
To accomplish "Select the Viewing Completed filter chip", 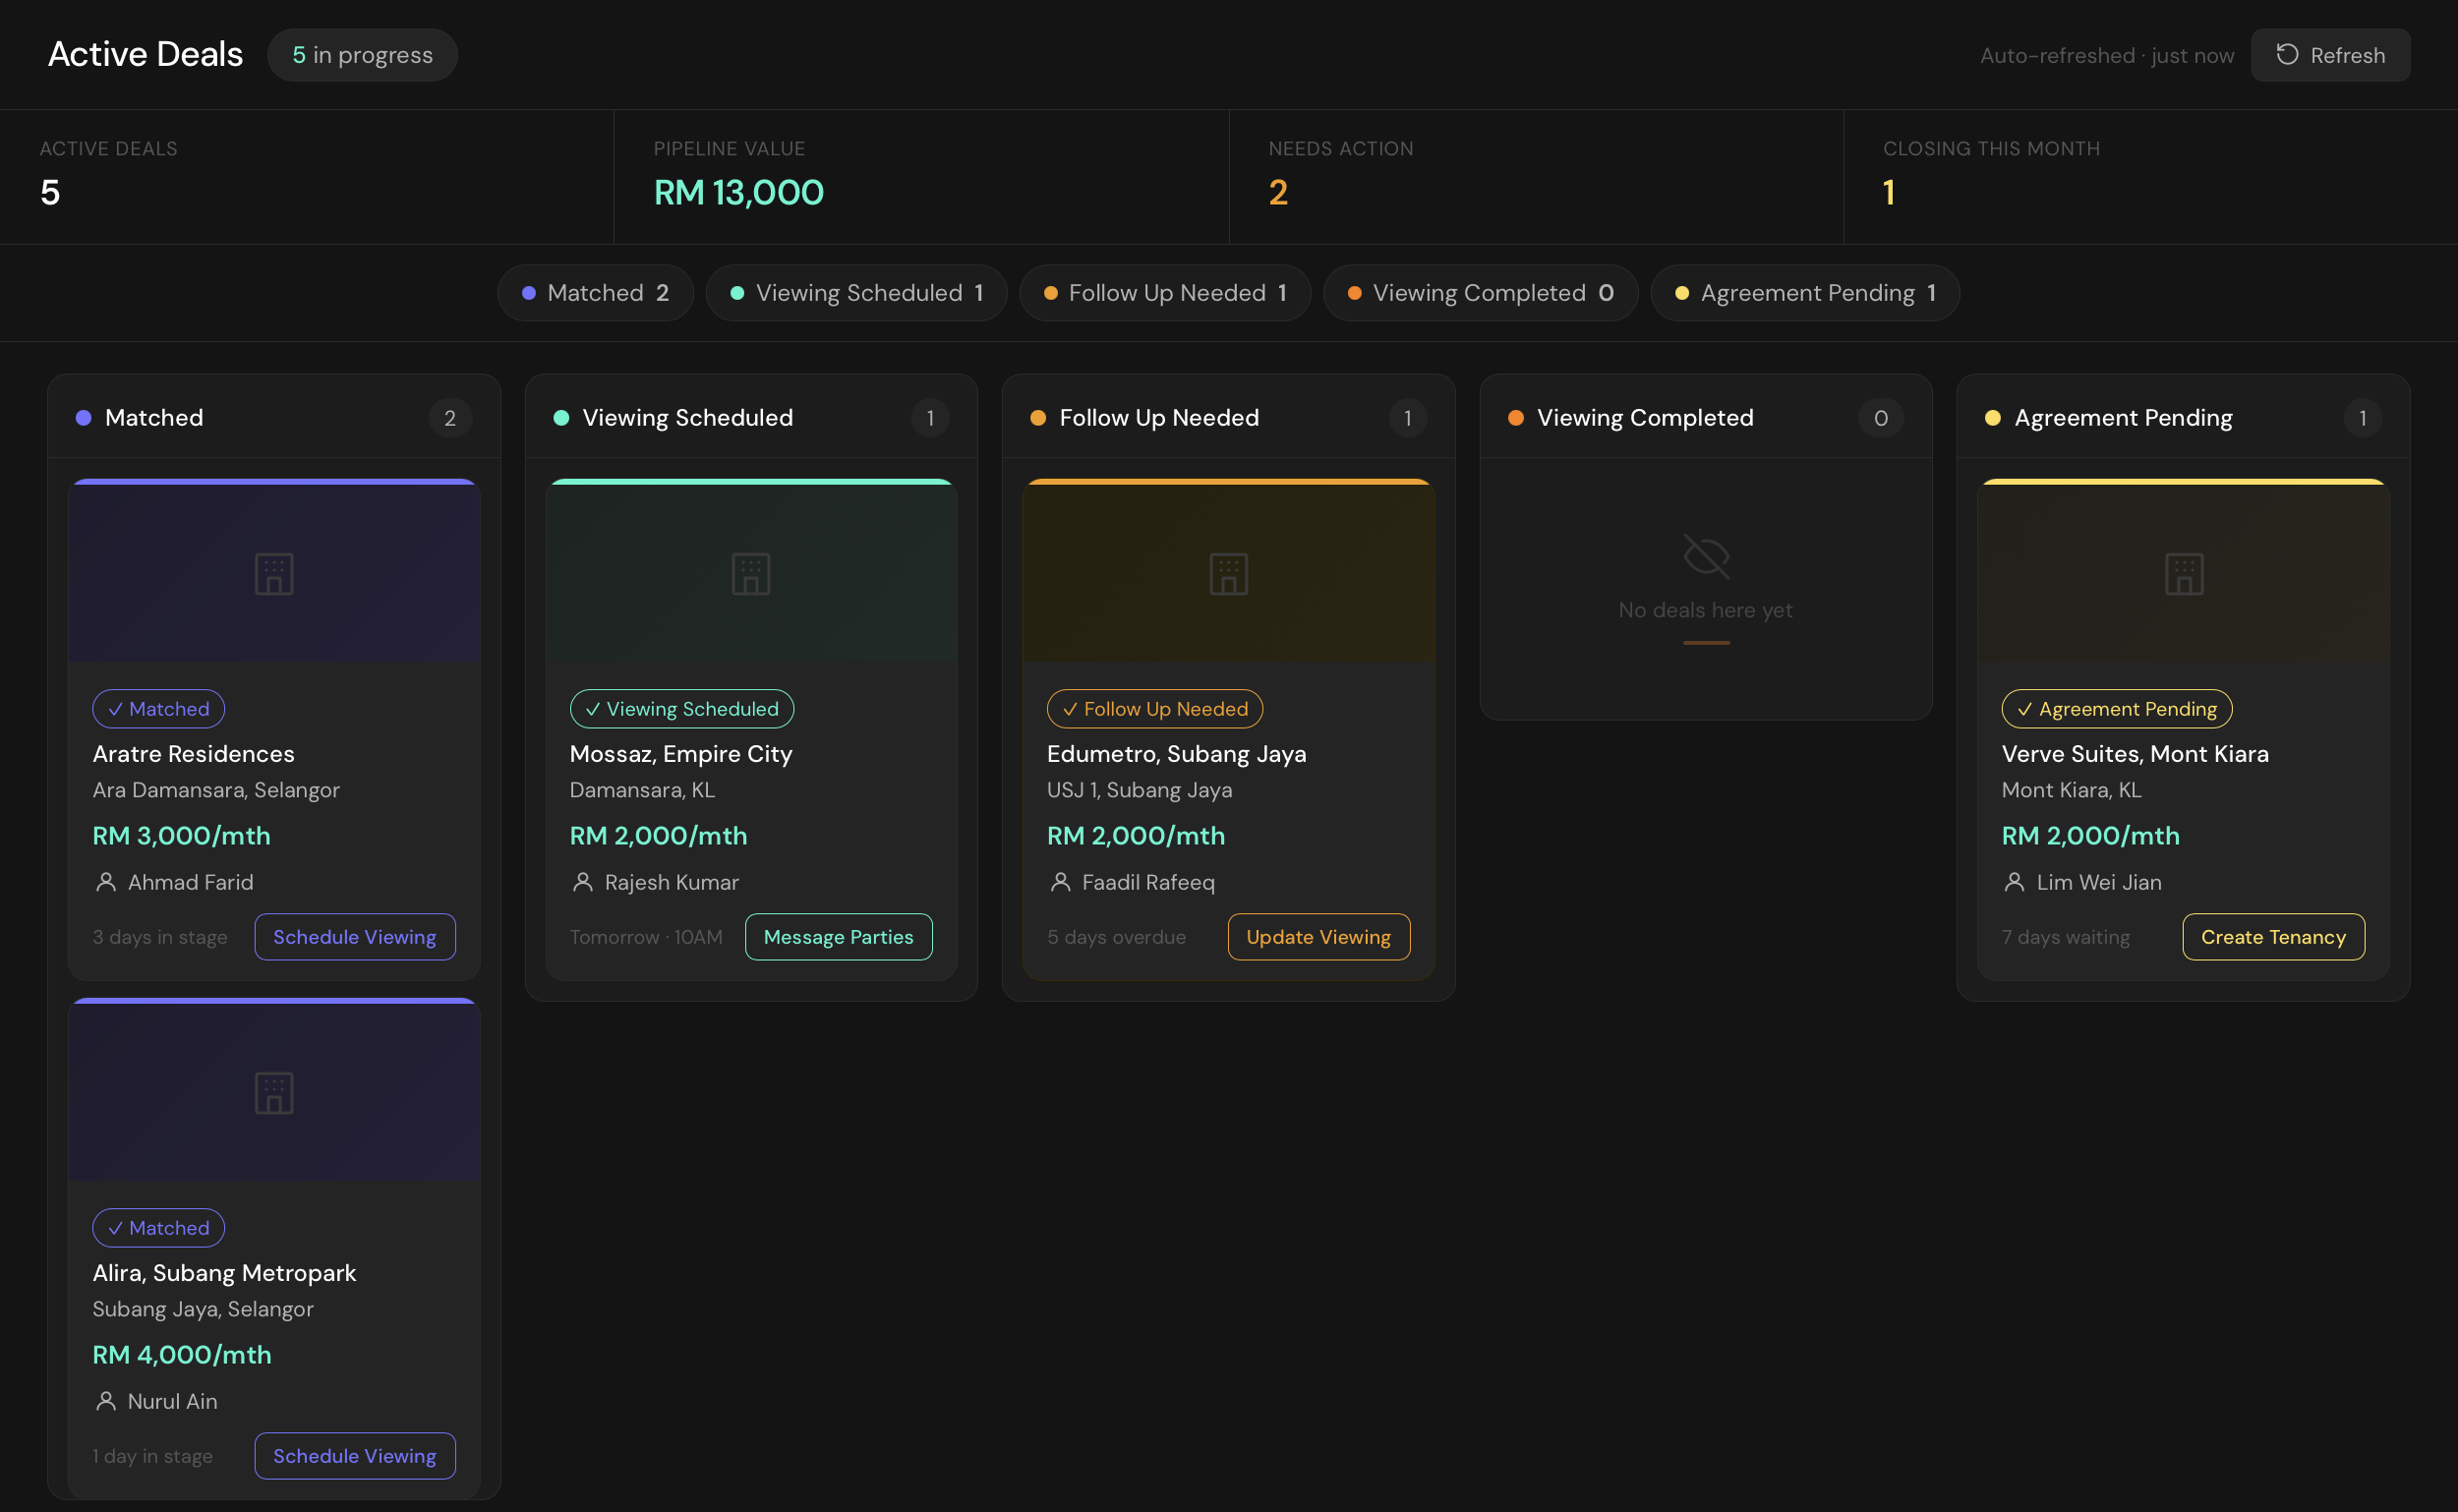I will 1480,293.
